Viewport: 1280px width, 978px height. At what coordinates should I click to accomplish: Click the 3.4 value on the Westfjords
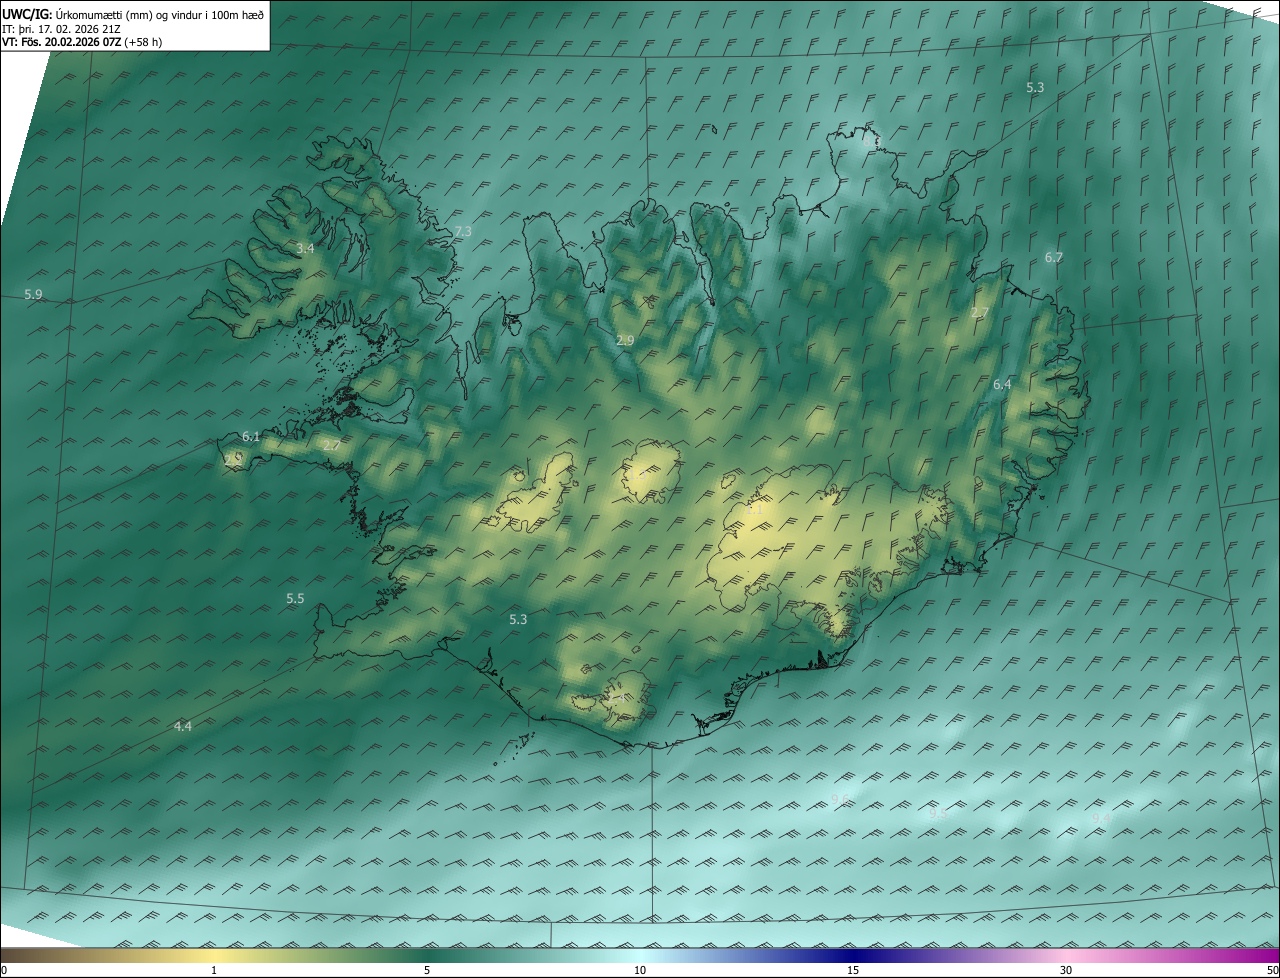tap(305, 248)
